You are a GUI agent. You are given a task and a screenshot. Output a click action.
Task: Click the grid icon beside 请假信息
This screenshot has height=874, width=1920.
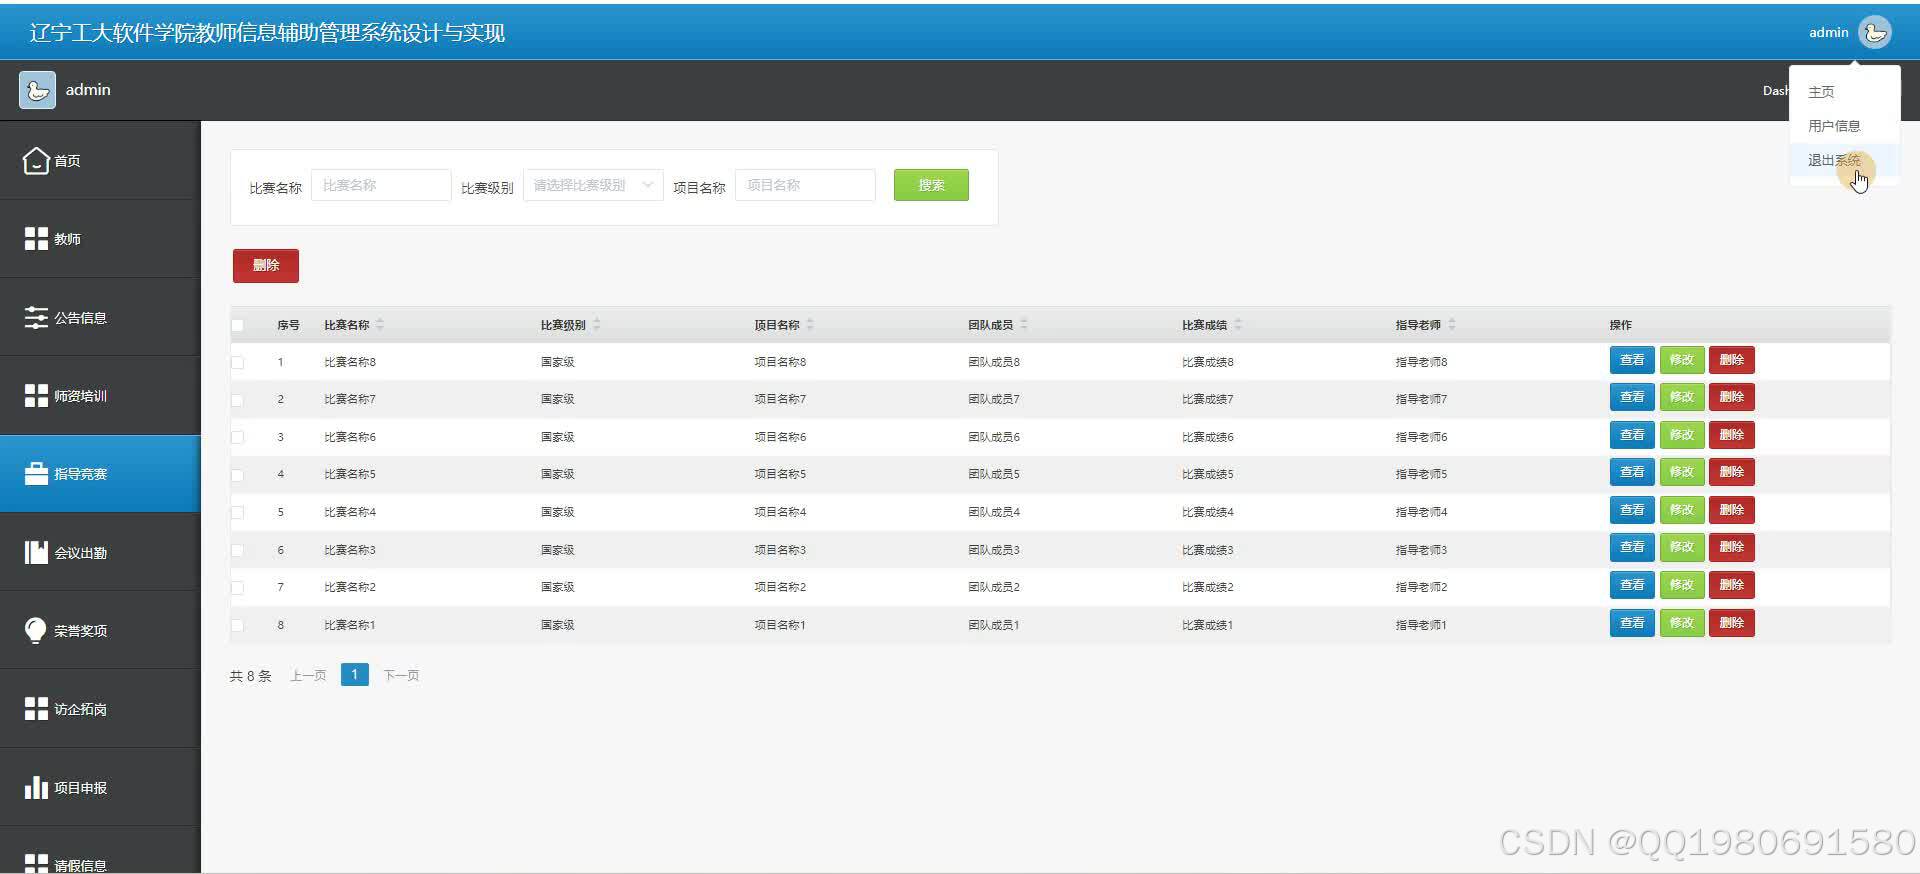pos(36,863)
